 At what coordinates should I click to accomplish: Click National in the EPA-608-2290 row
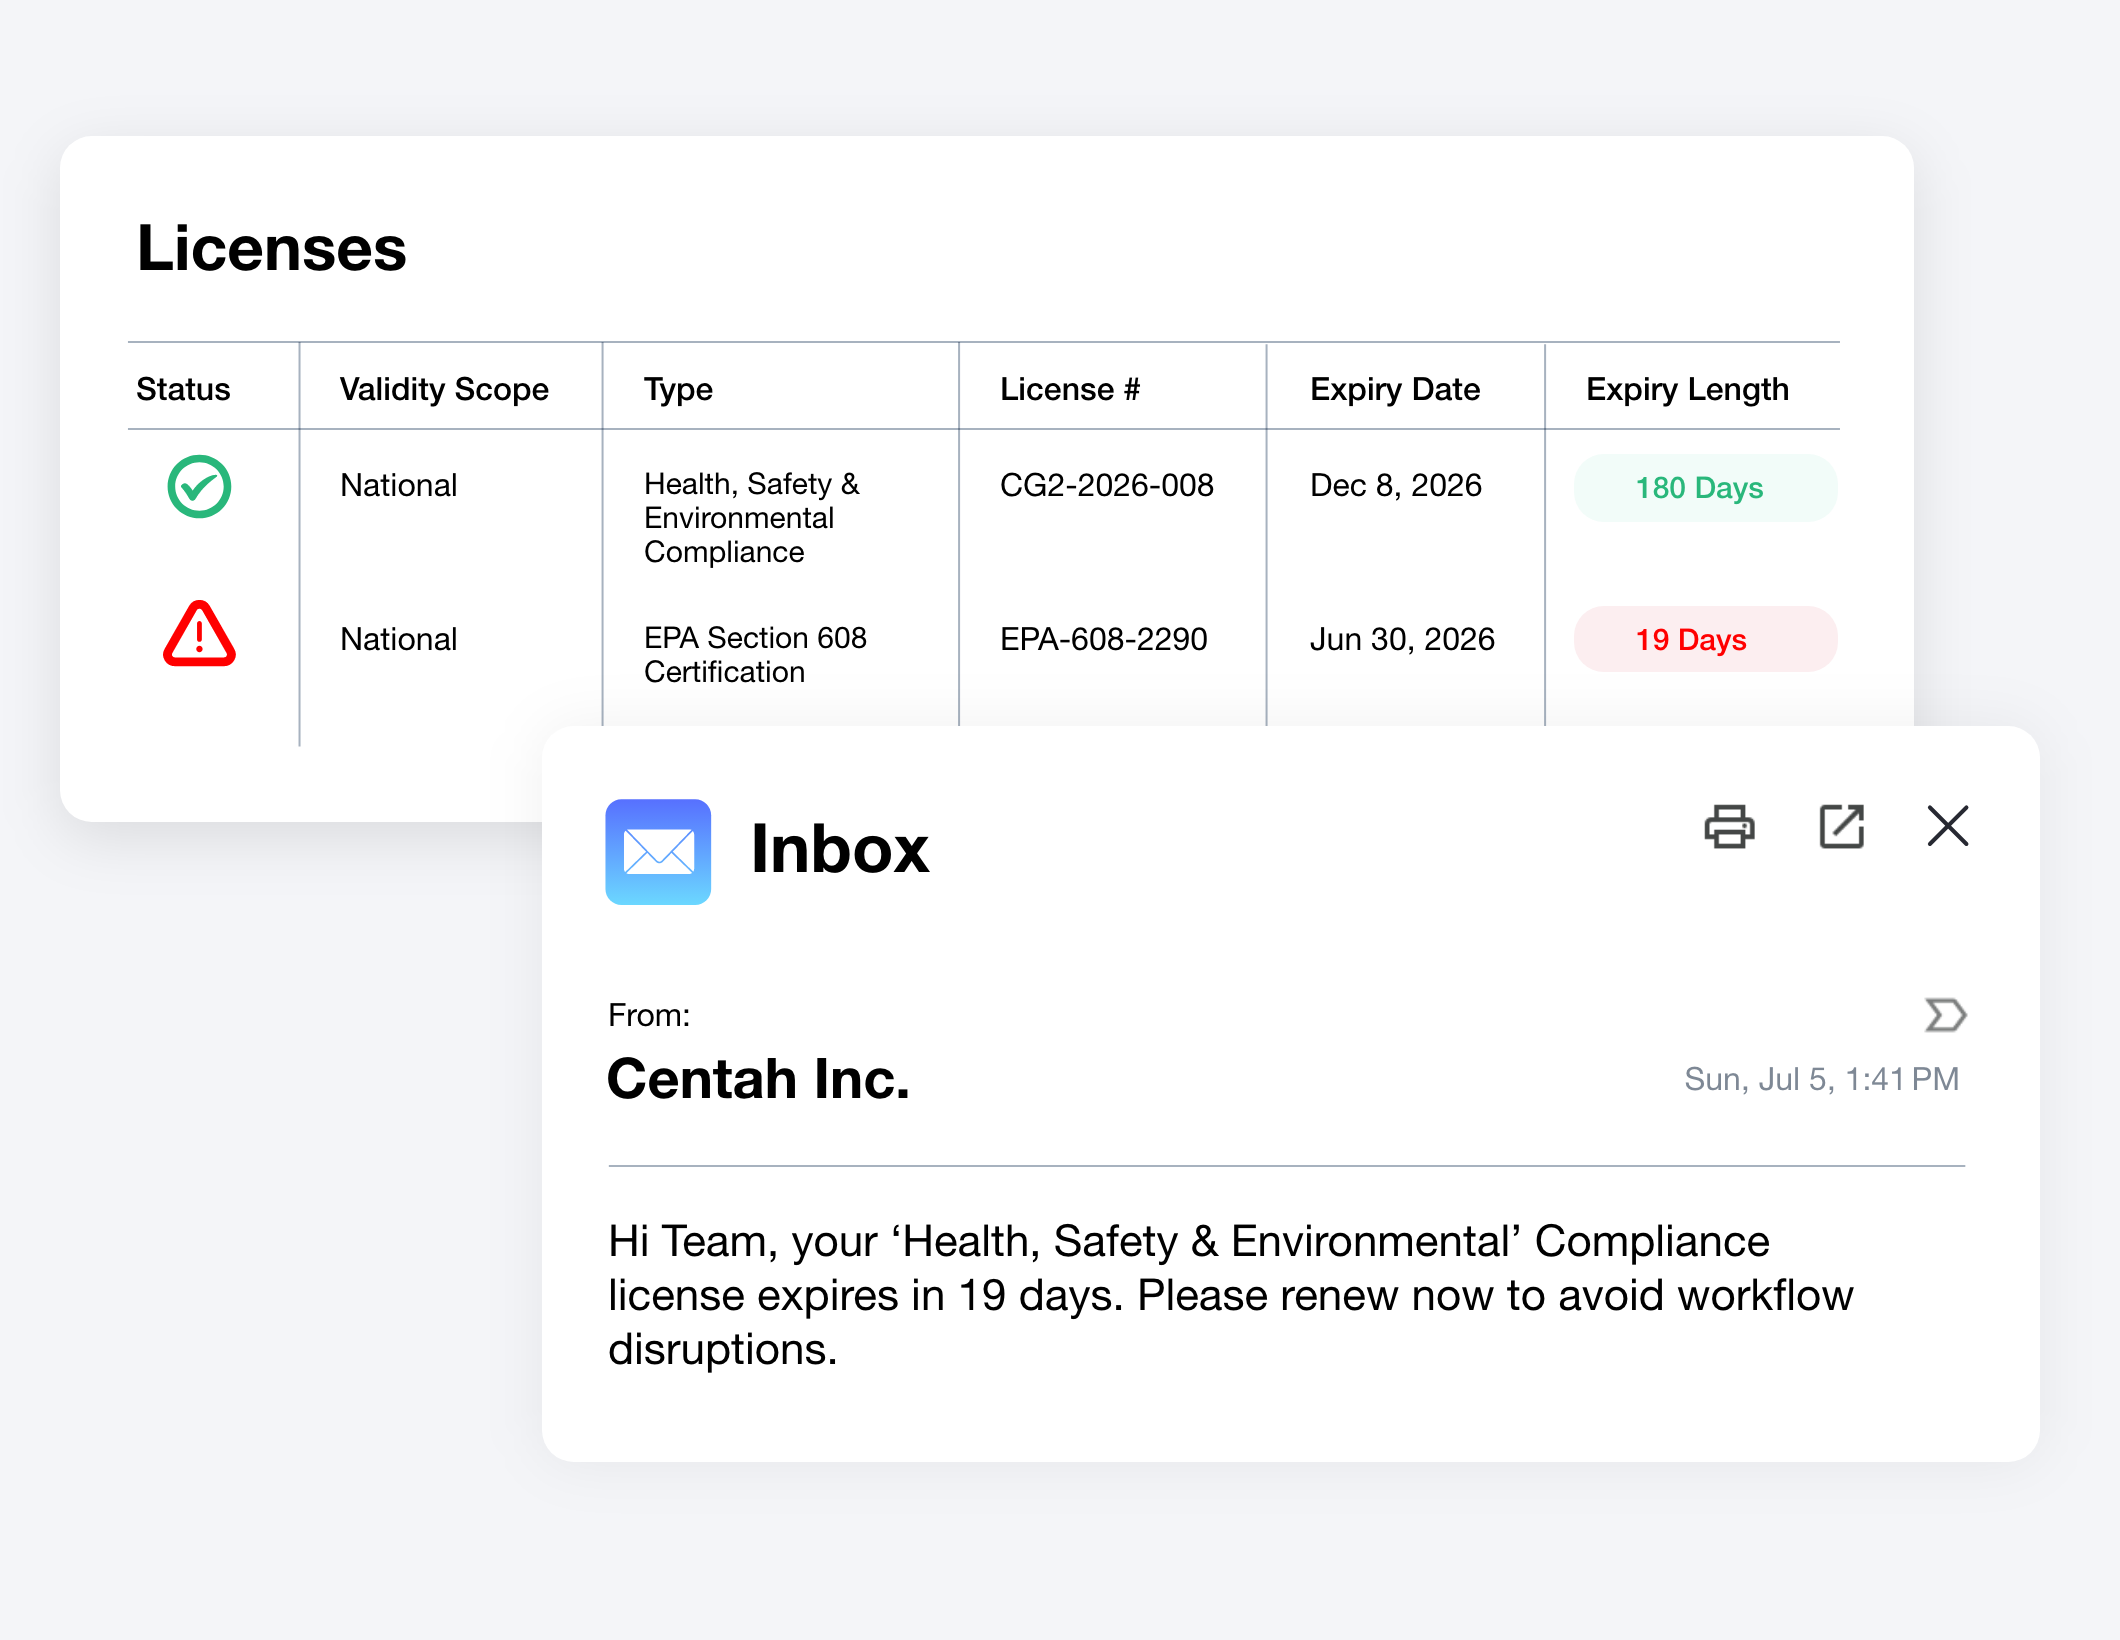(398, 639)
